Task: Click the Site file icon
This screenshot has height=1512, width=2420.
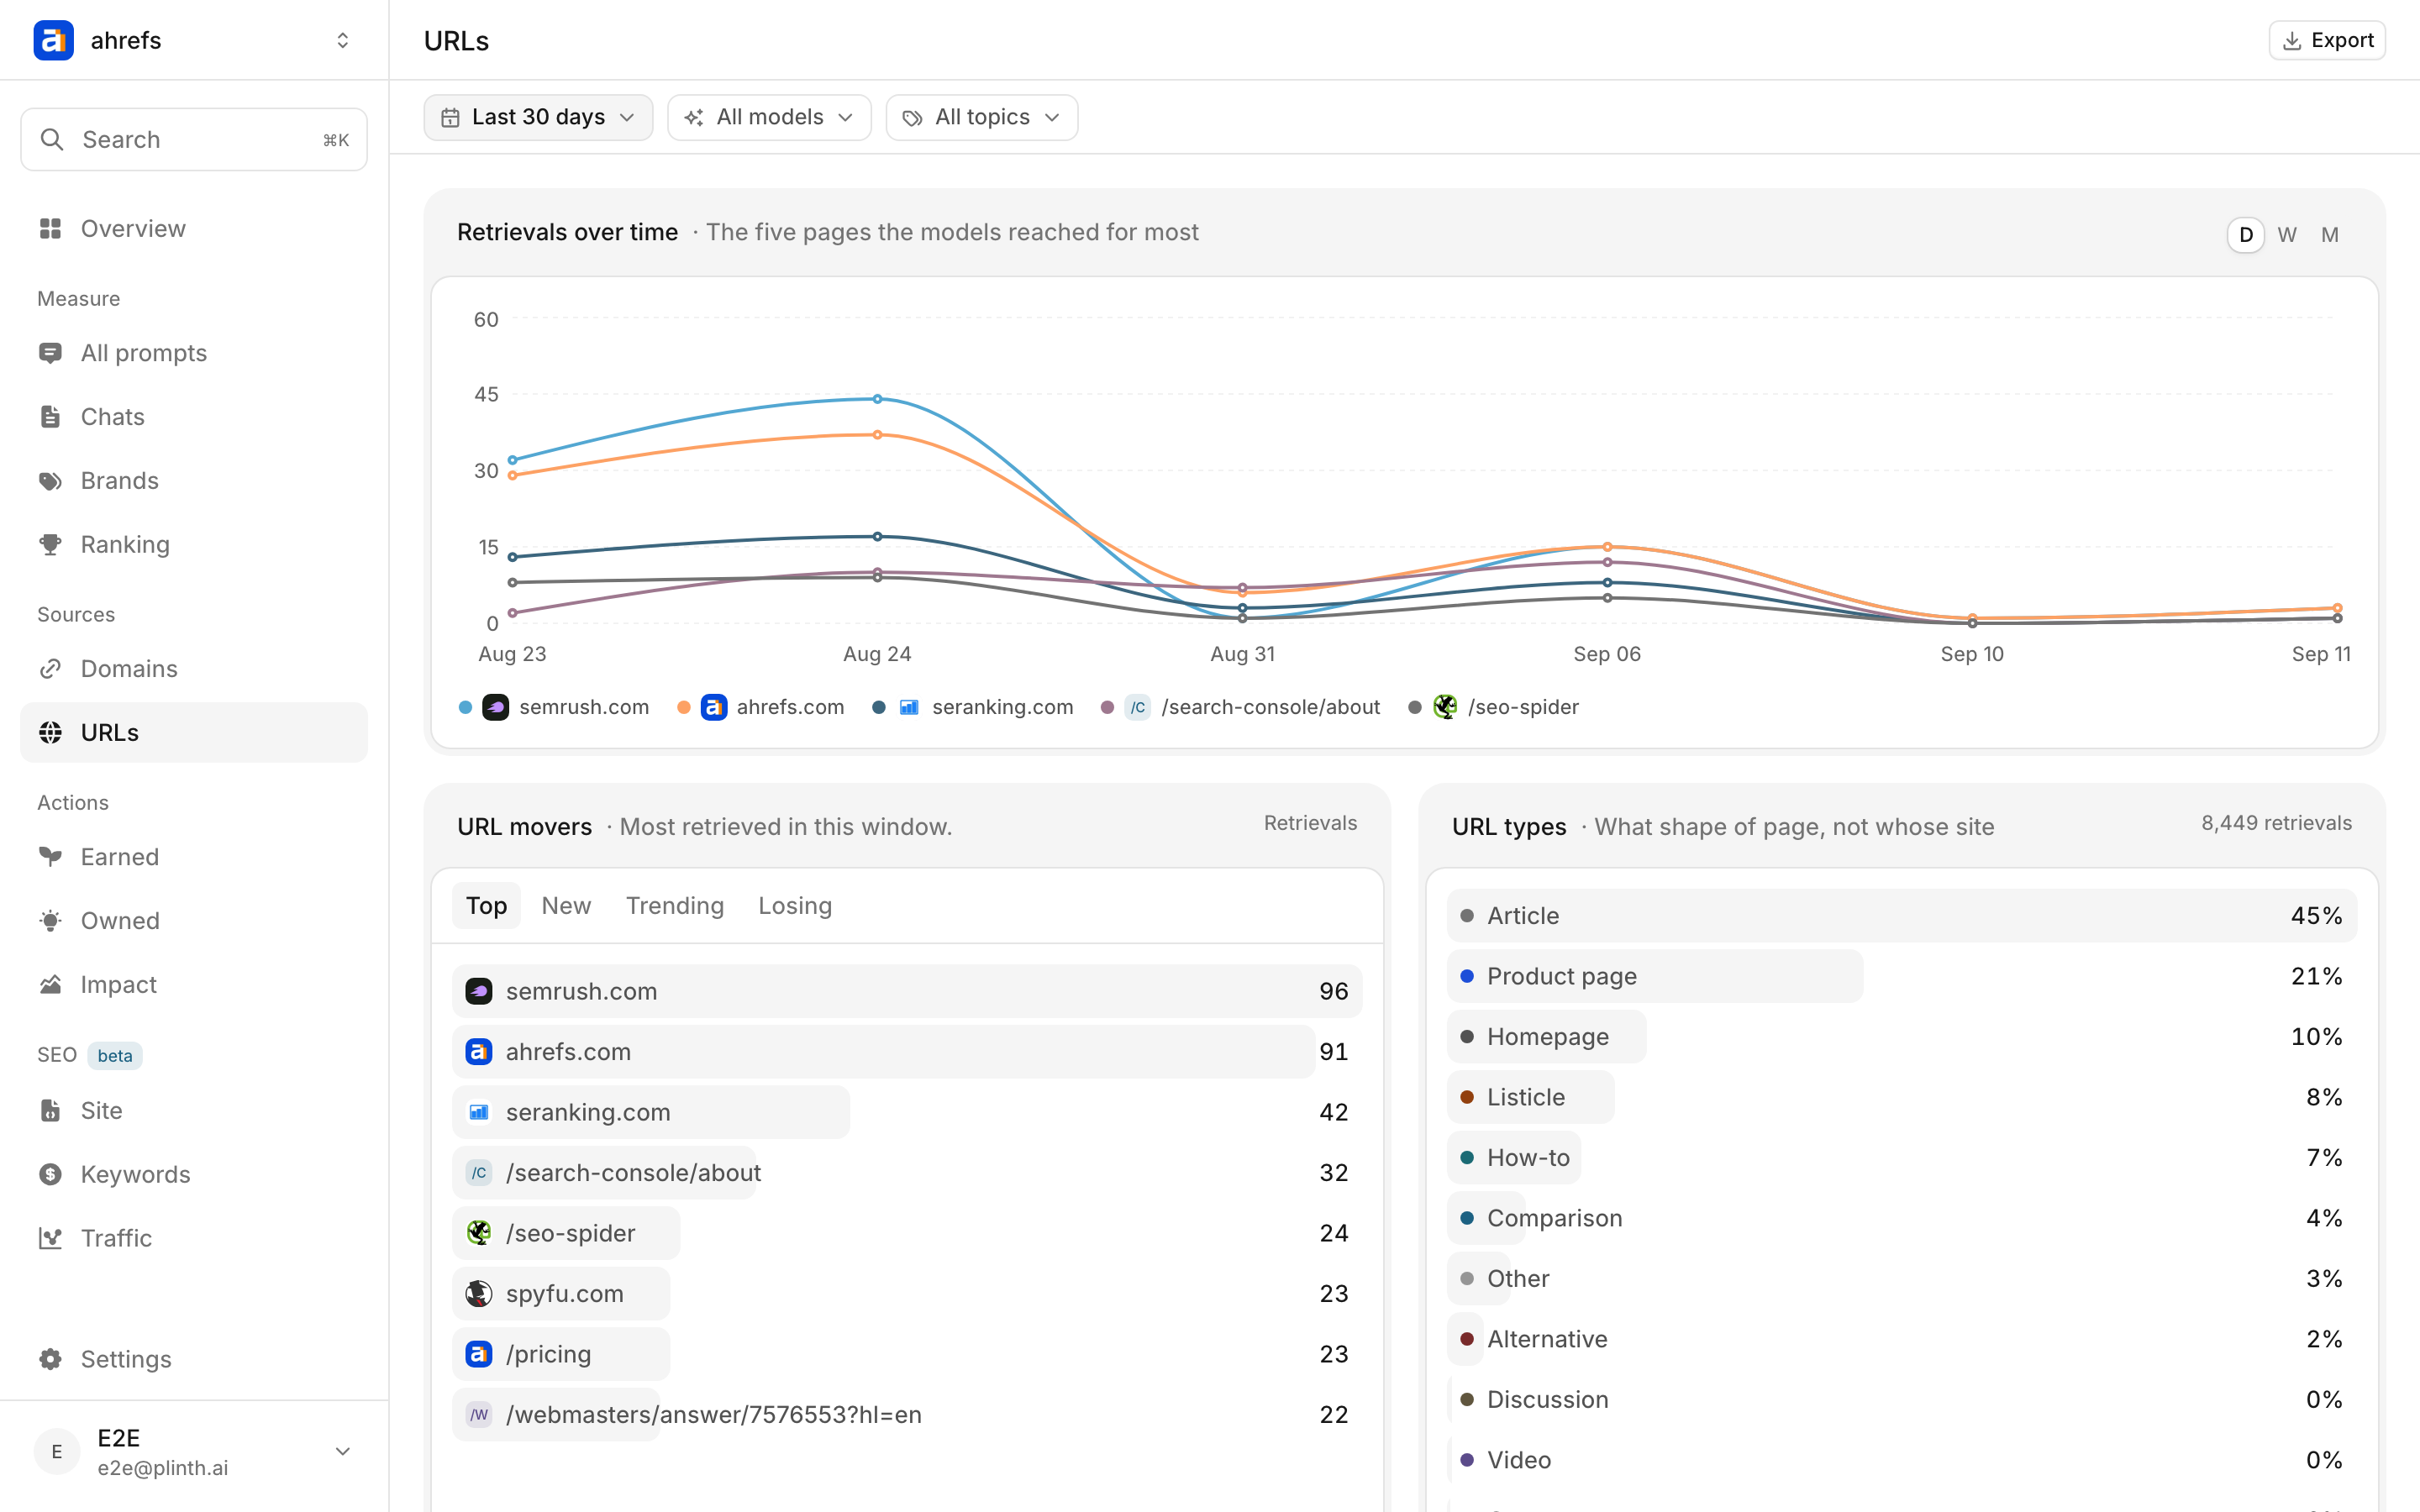Action: point(50,1111)
